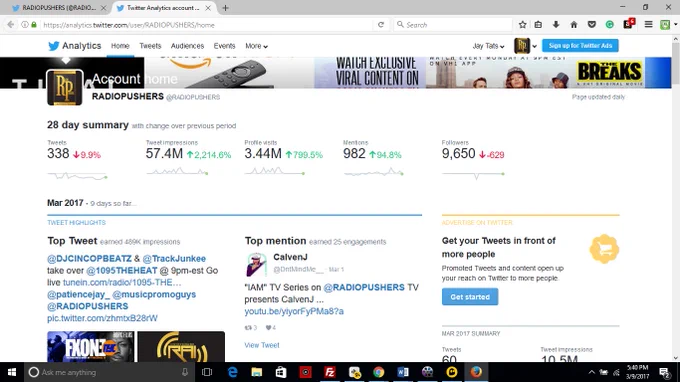The width and height of the screenshot is (680, 382).
Task: Open the @musicpromoguys mention link
Action: (154, 294)
